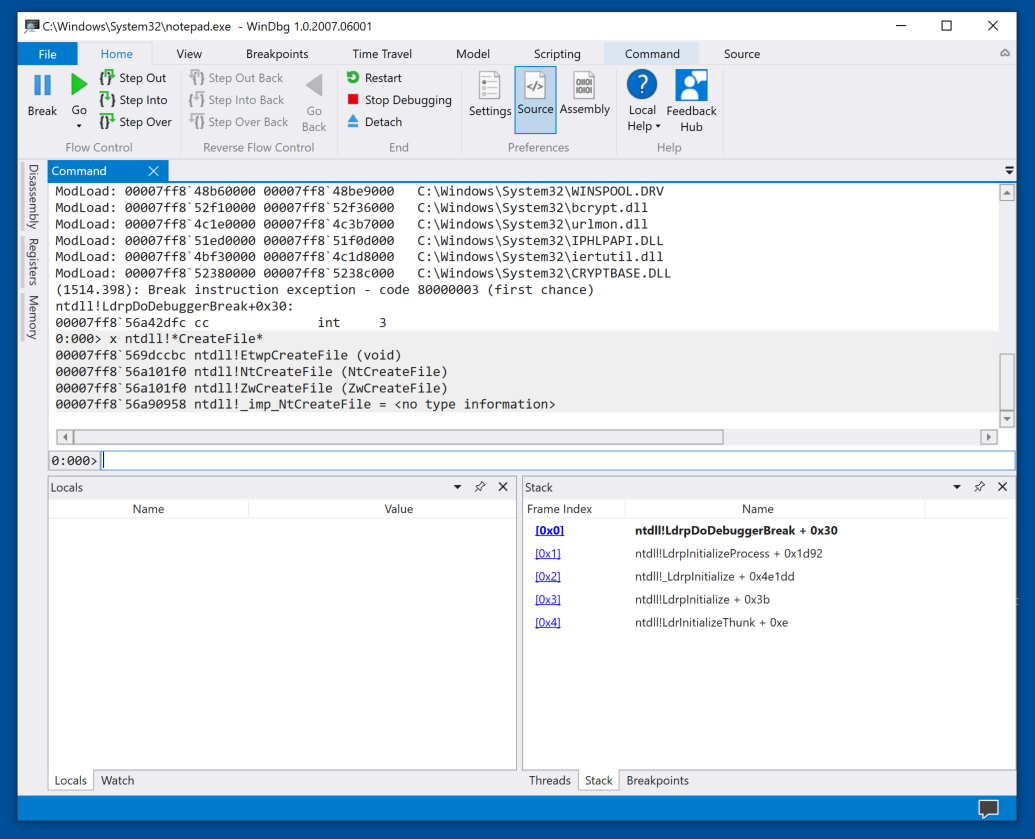Open Feedback Hub from the ribbon

(x=691, y=100)
